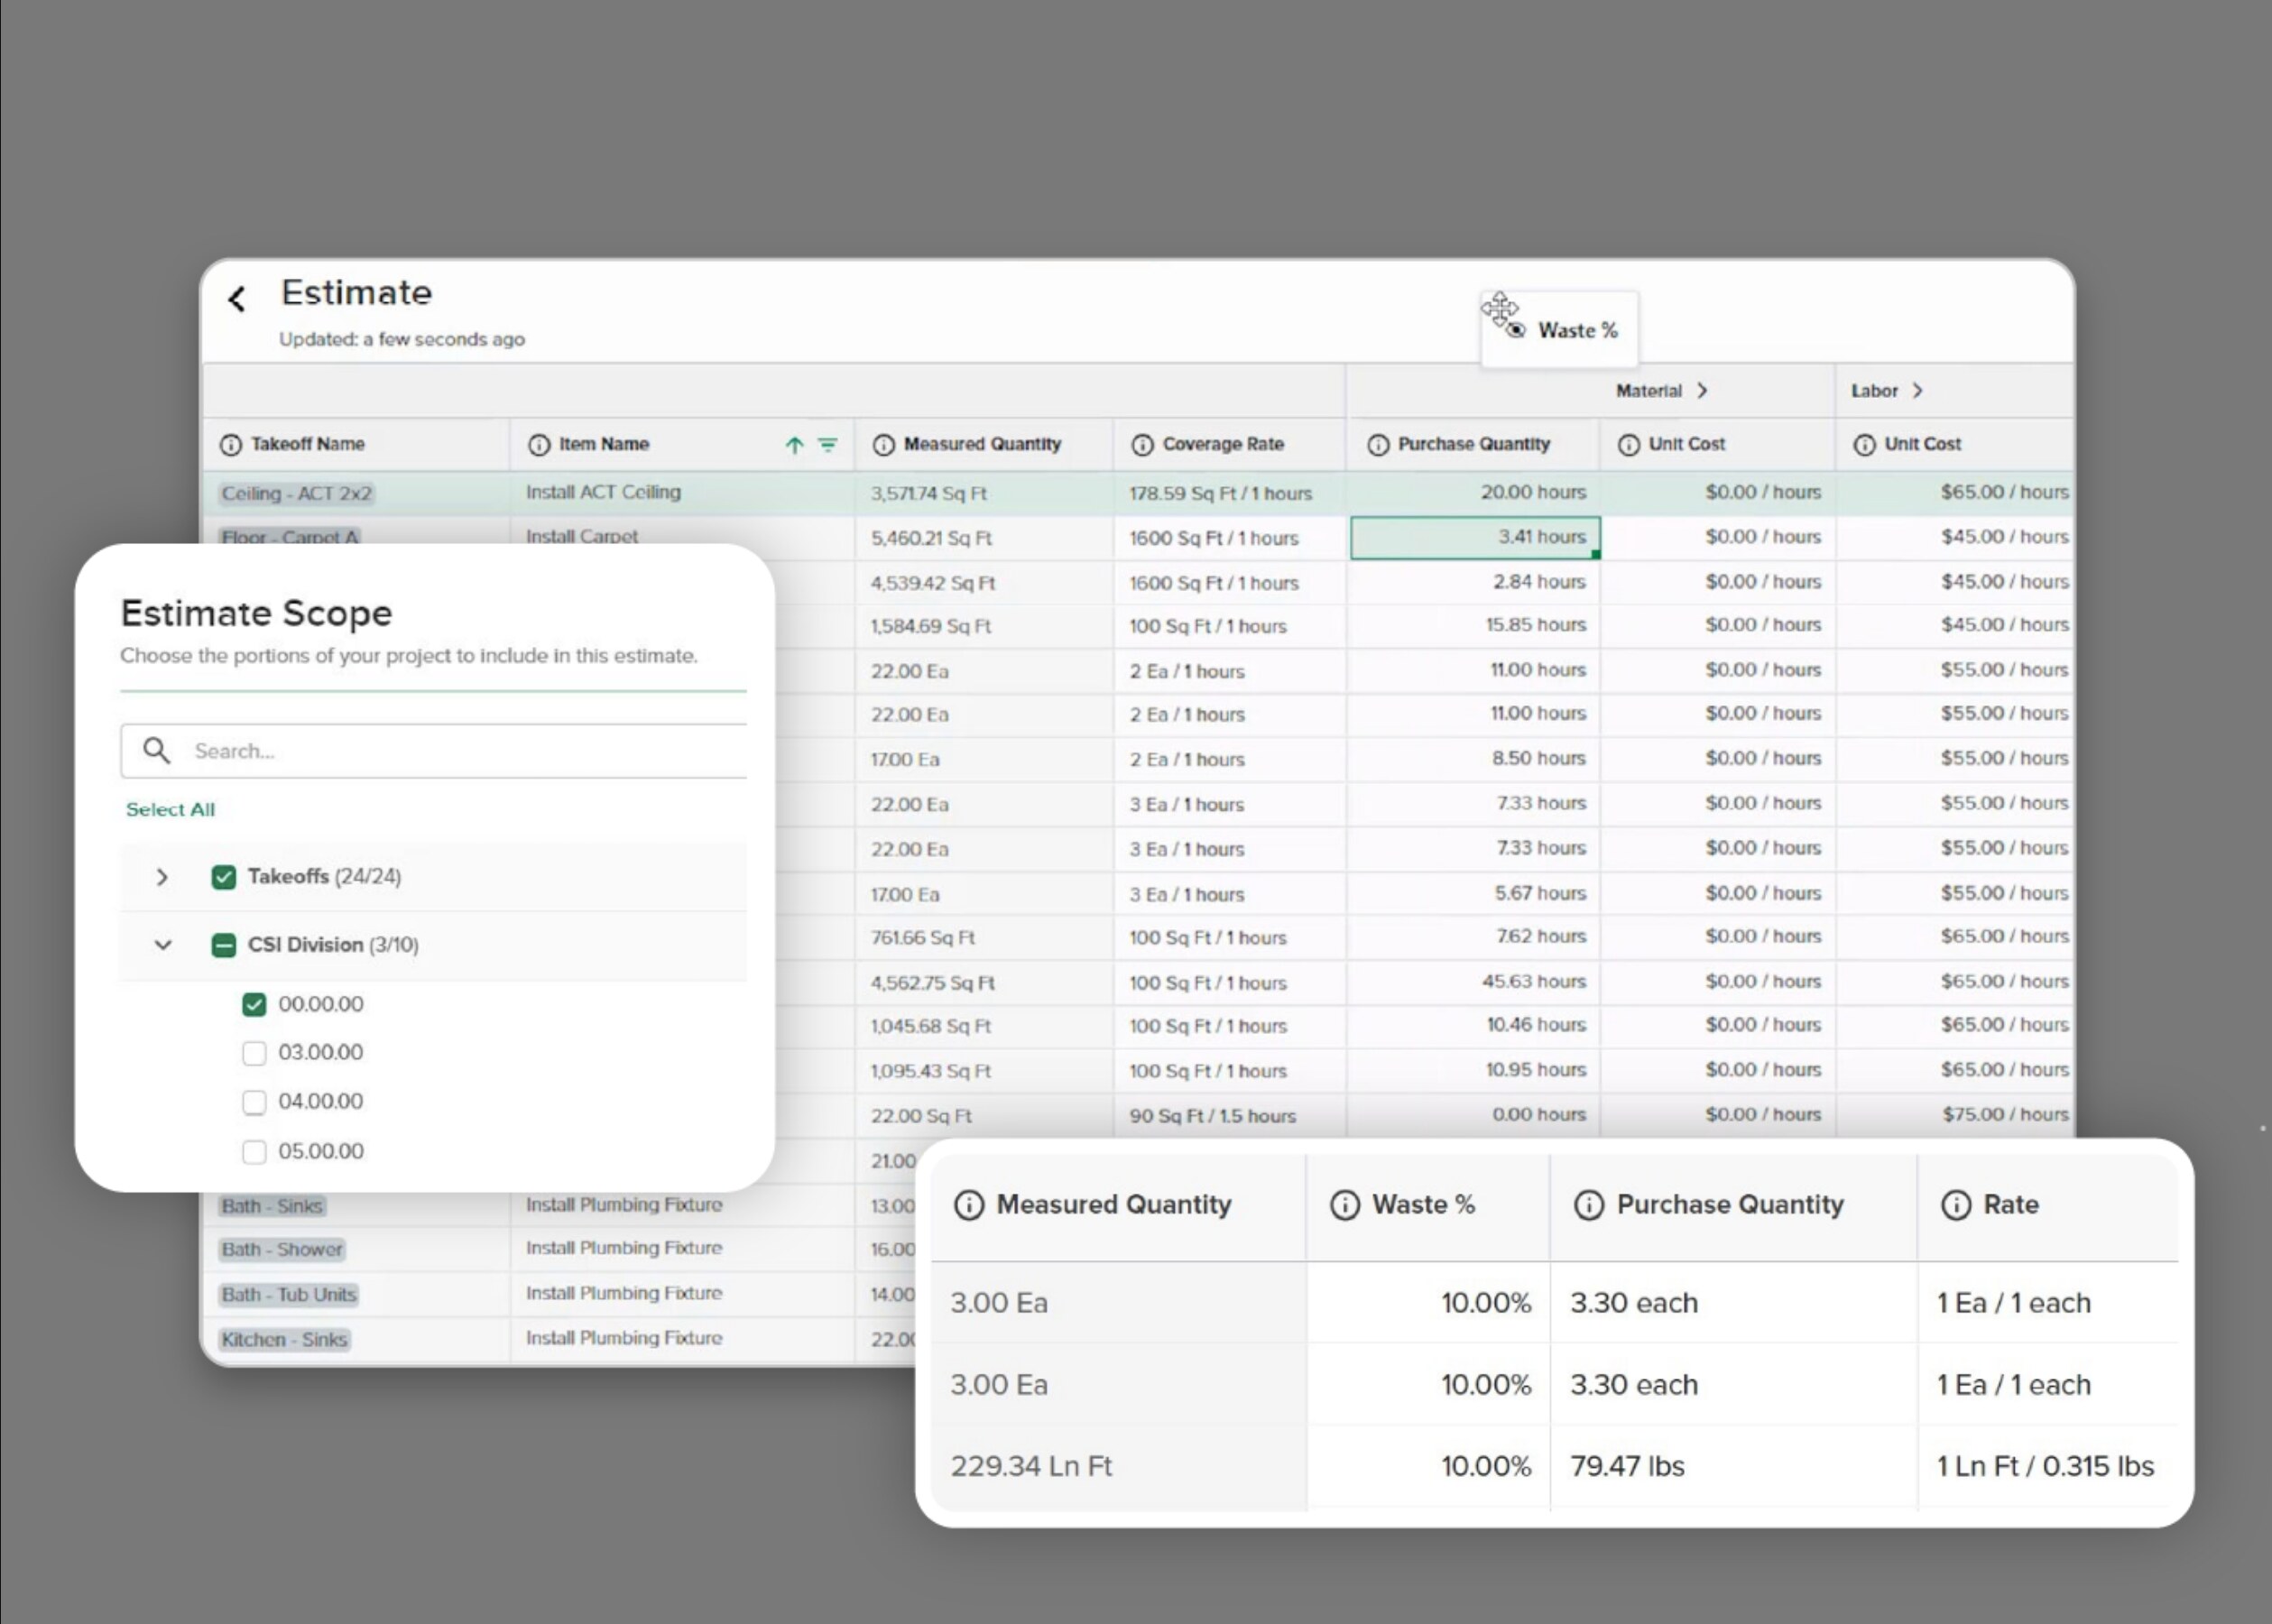Click info icon beside Waste % in bottom panel
The width and height of the screenshot is (2272, 1624).
[x=1345, y=1205]
